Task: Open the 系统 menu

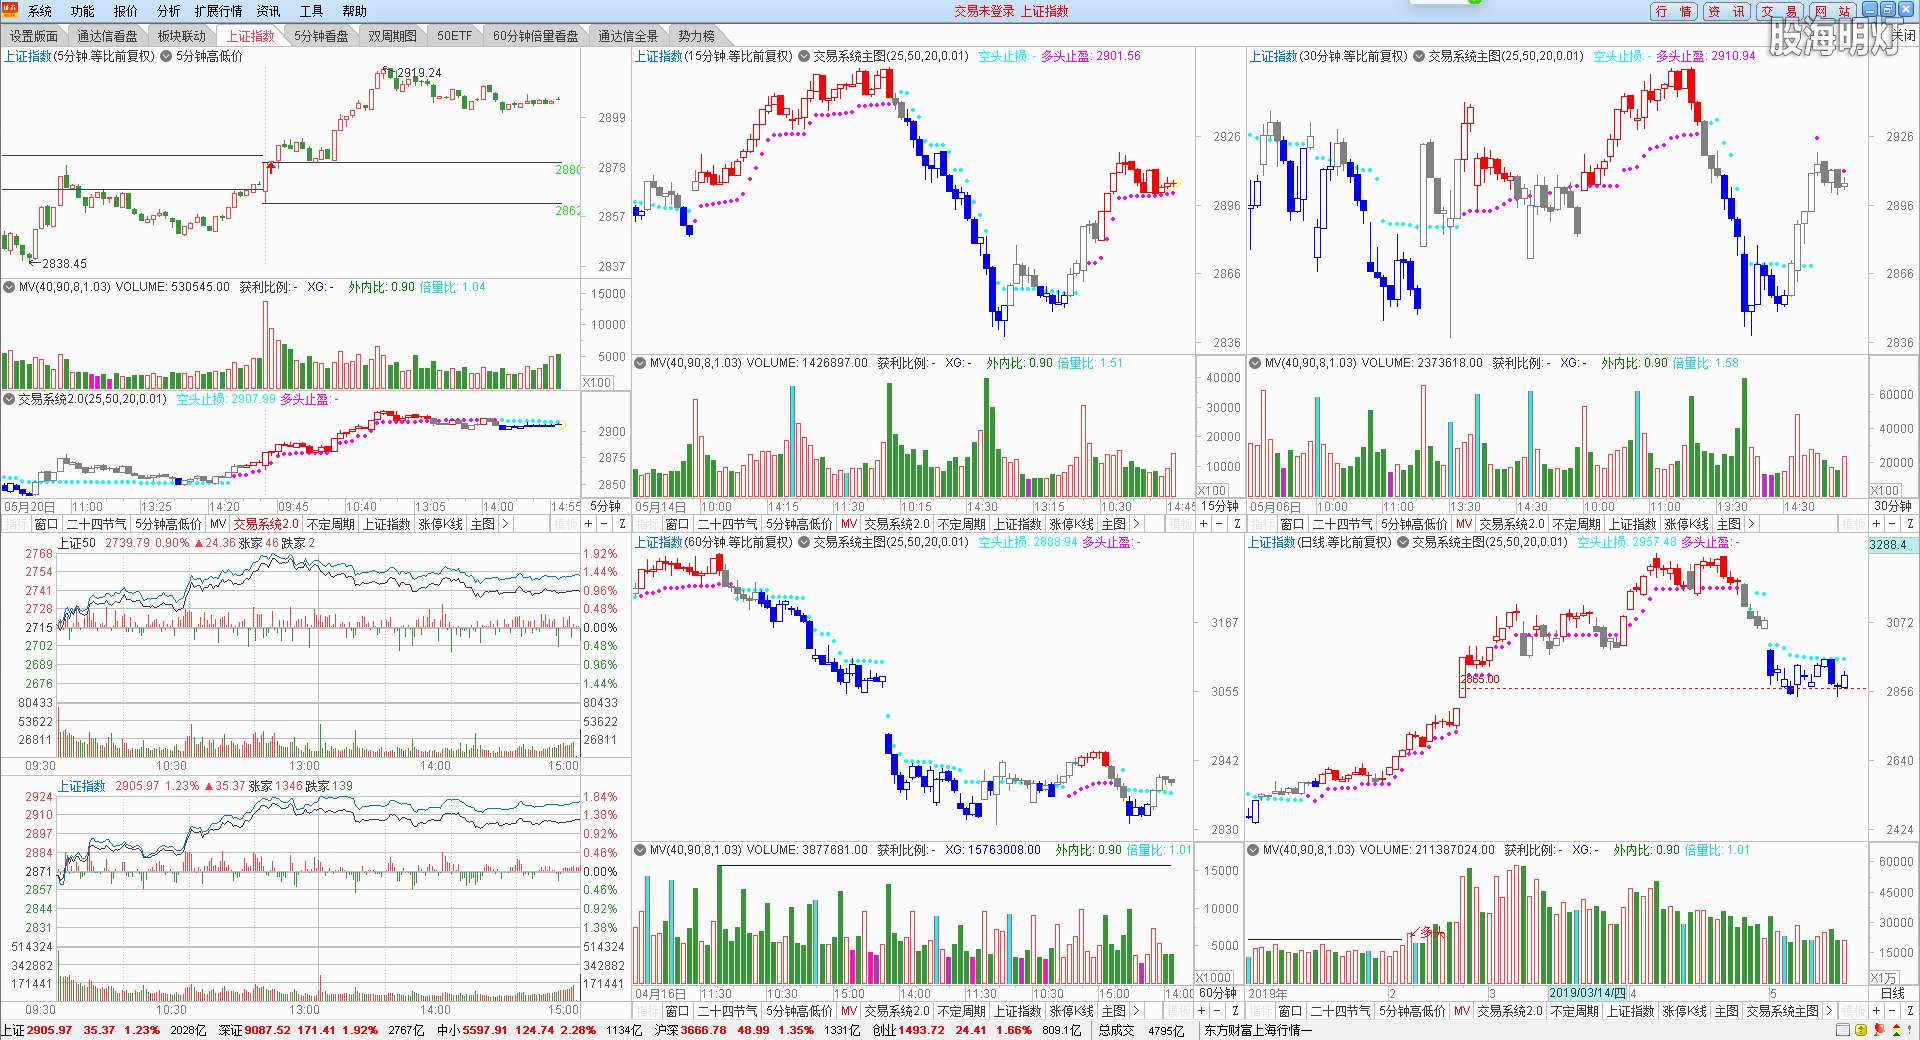Action: point(40,11)
